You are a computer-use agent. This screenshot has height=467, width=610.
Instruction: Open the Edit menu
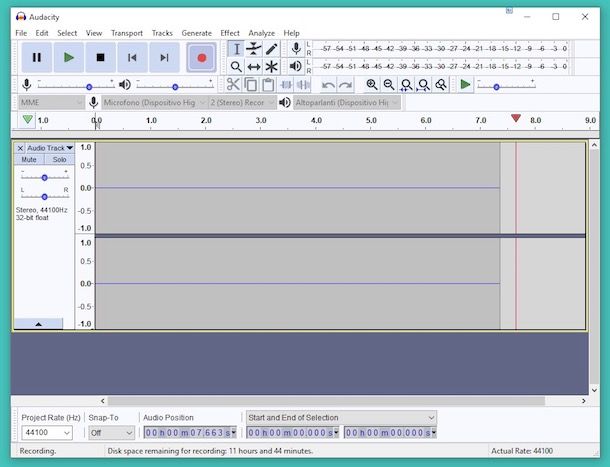(42, 33)
